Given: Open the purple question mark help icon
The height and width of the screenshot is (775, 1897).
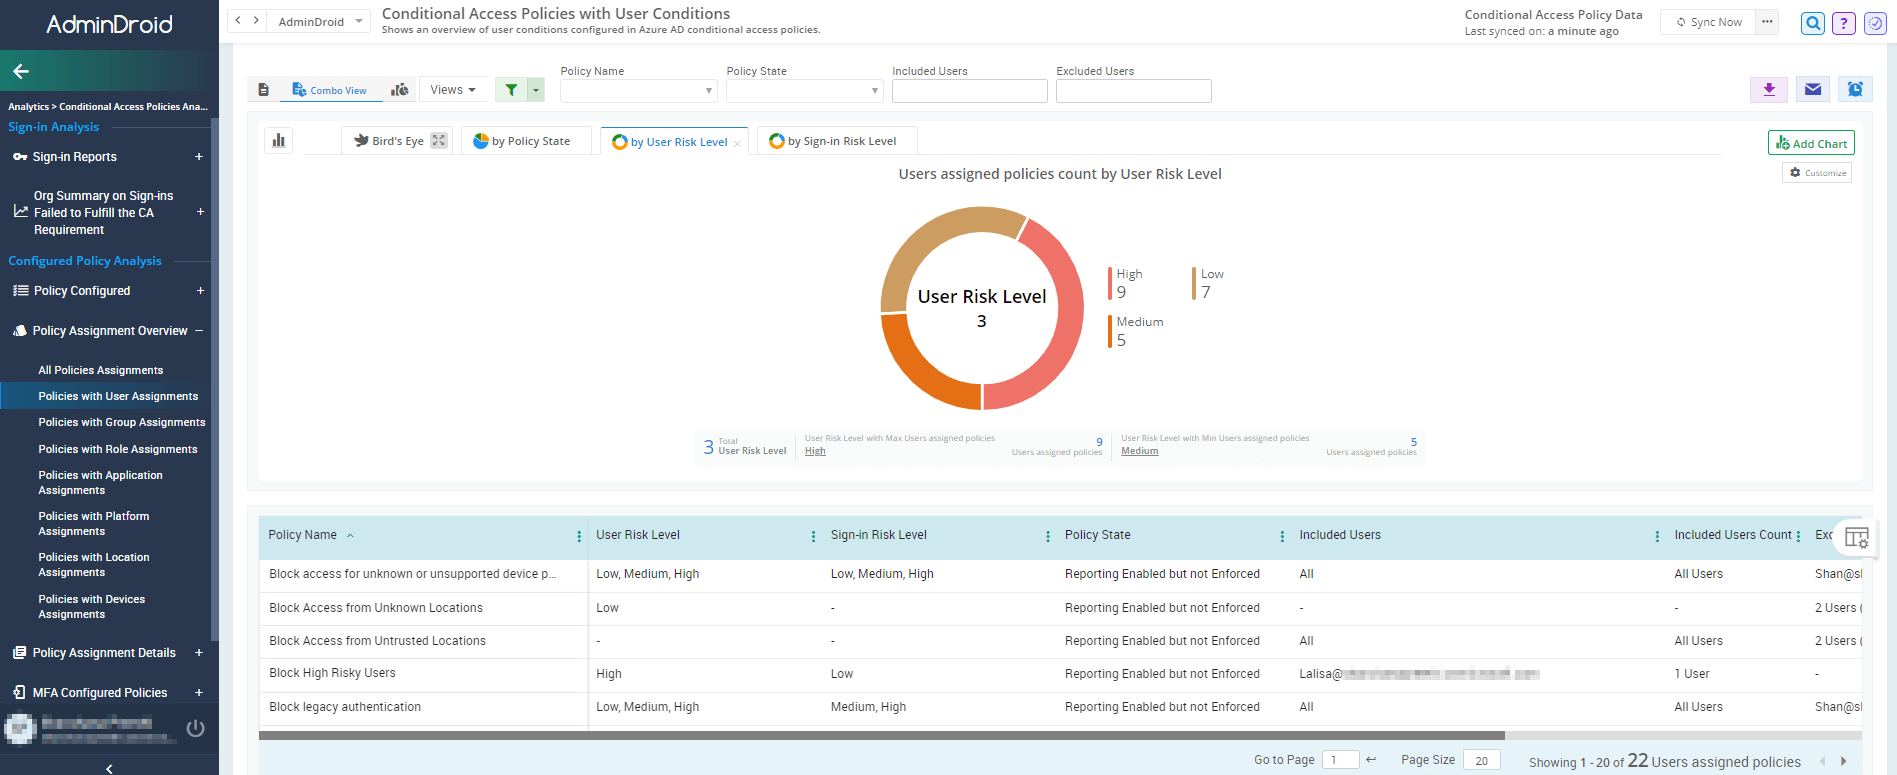Looking at the screenshot, I should click(1844, 23).
